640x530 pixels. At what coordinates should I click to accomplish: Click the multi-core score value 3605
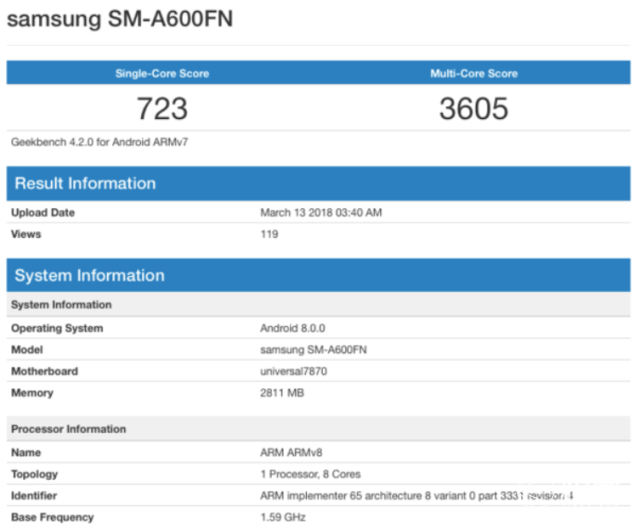click(x=474, y=109)
